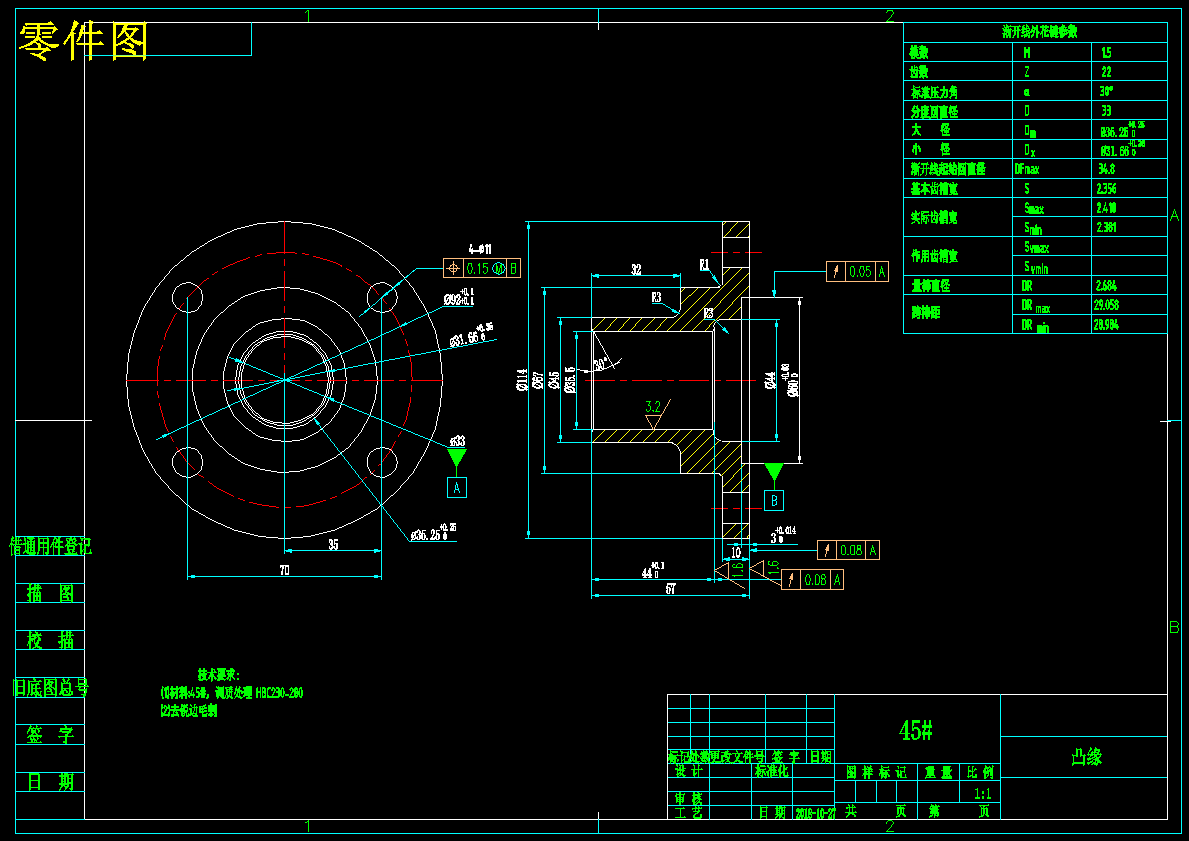The height and width of the screenshot is (841, 1189).
Task: Click the '35' dimension under the front view
Action: click(333, 544)
